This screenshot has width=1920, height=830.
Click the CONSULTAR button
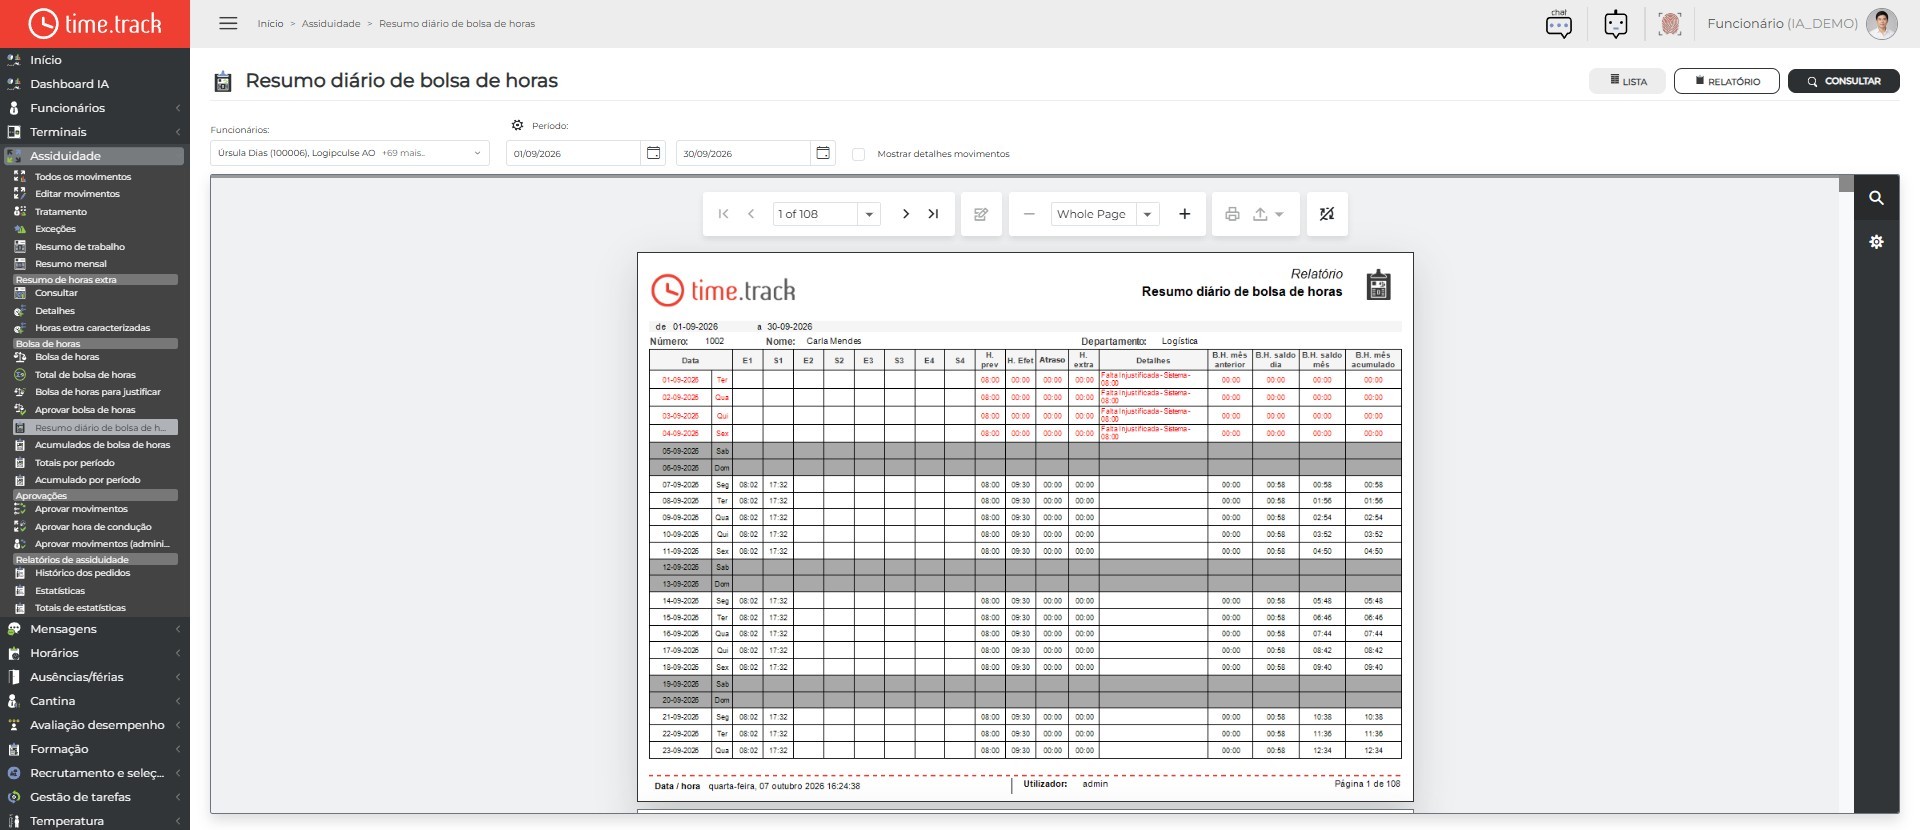click(x=1843, y=81)
